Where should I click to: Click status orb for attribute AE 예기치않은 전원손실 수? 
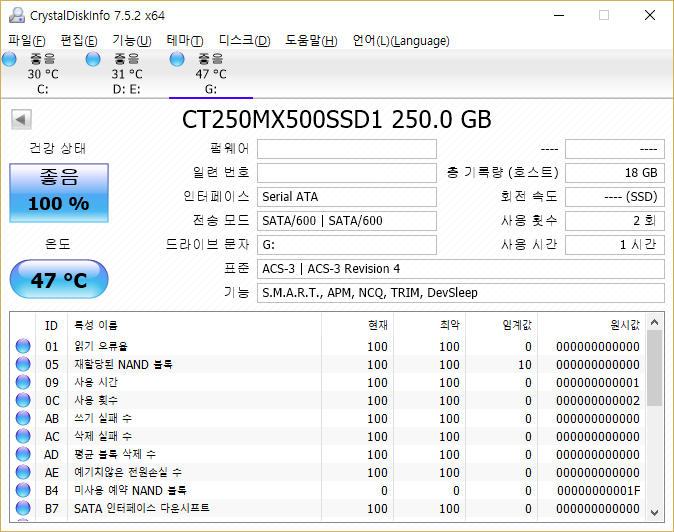(x=23, y=472)
